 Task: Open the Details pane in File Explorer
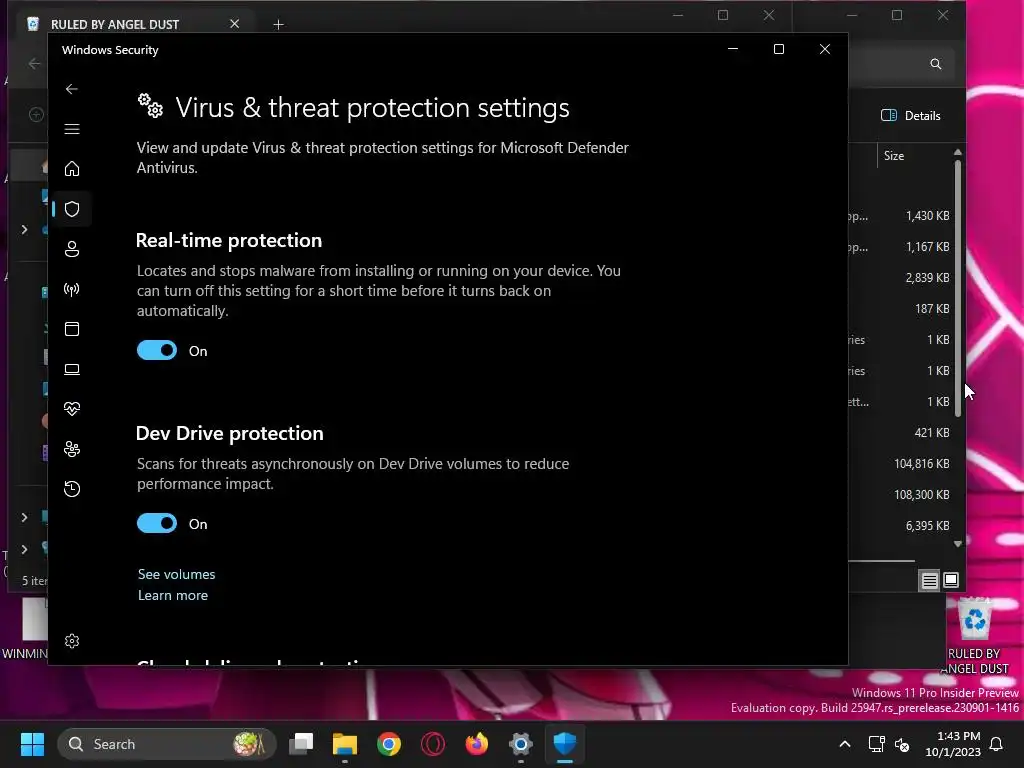pos(910,116)
